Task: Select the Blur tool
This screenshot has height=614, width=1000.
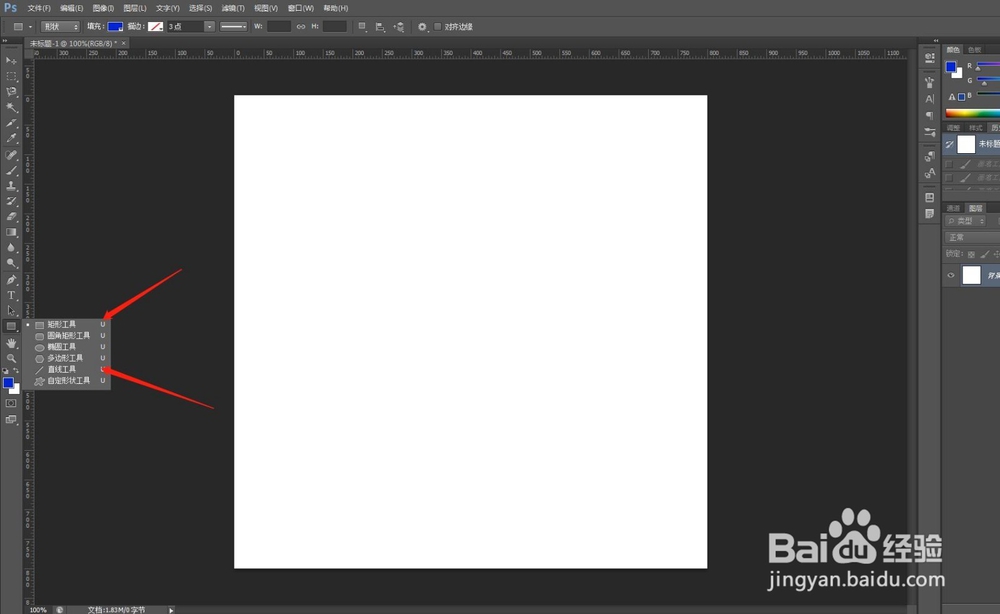Action: (11, 247)
